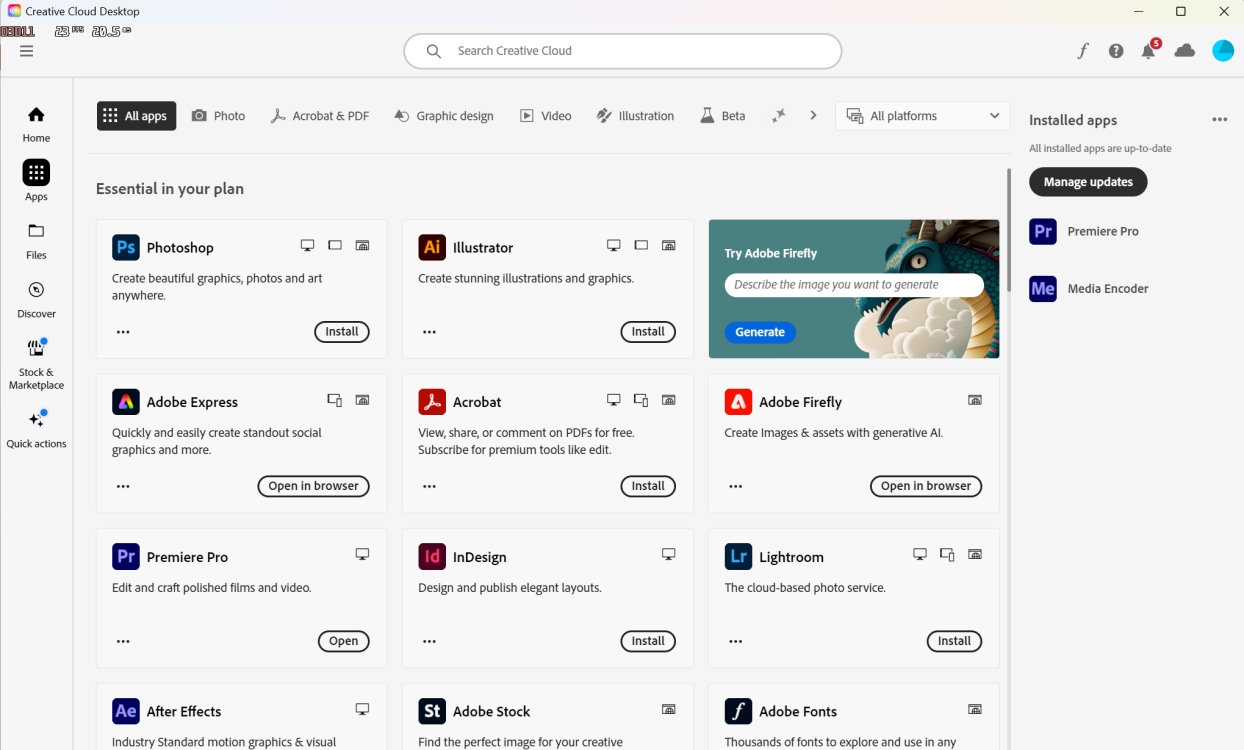Screen dimensions: 1244x750
Task: Switch to the Photo category tab
Action: [218, 116]
